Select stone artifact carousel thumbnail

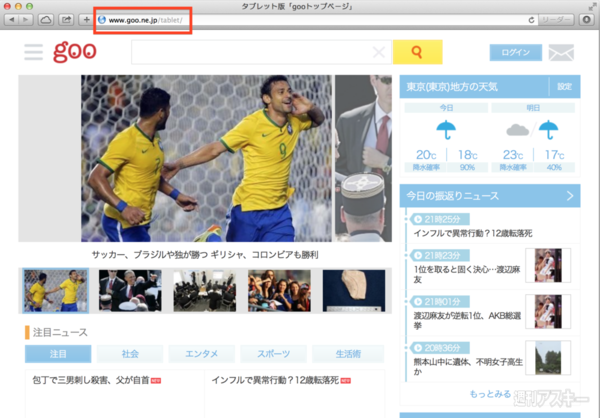tap(354, 291)
